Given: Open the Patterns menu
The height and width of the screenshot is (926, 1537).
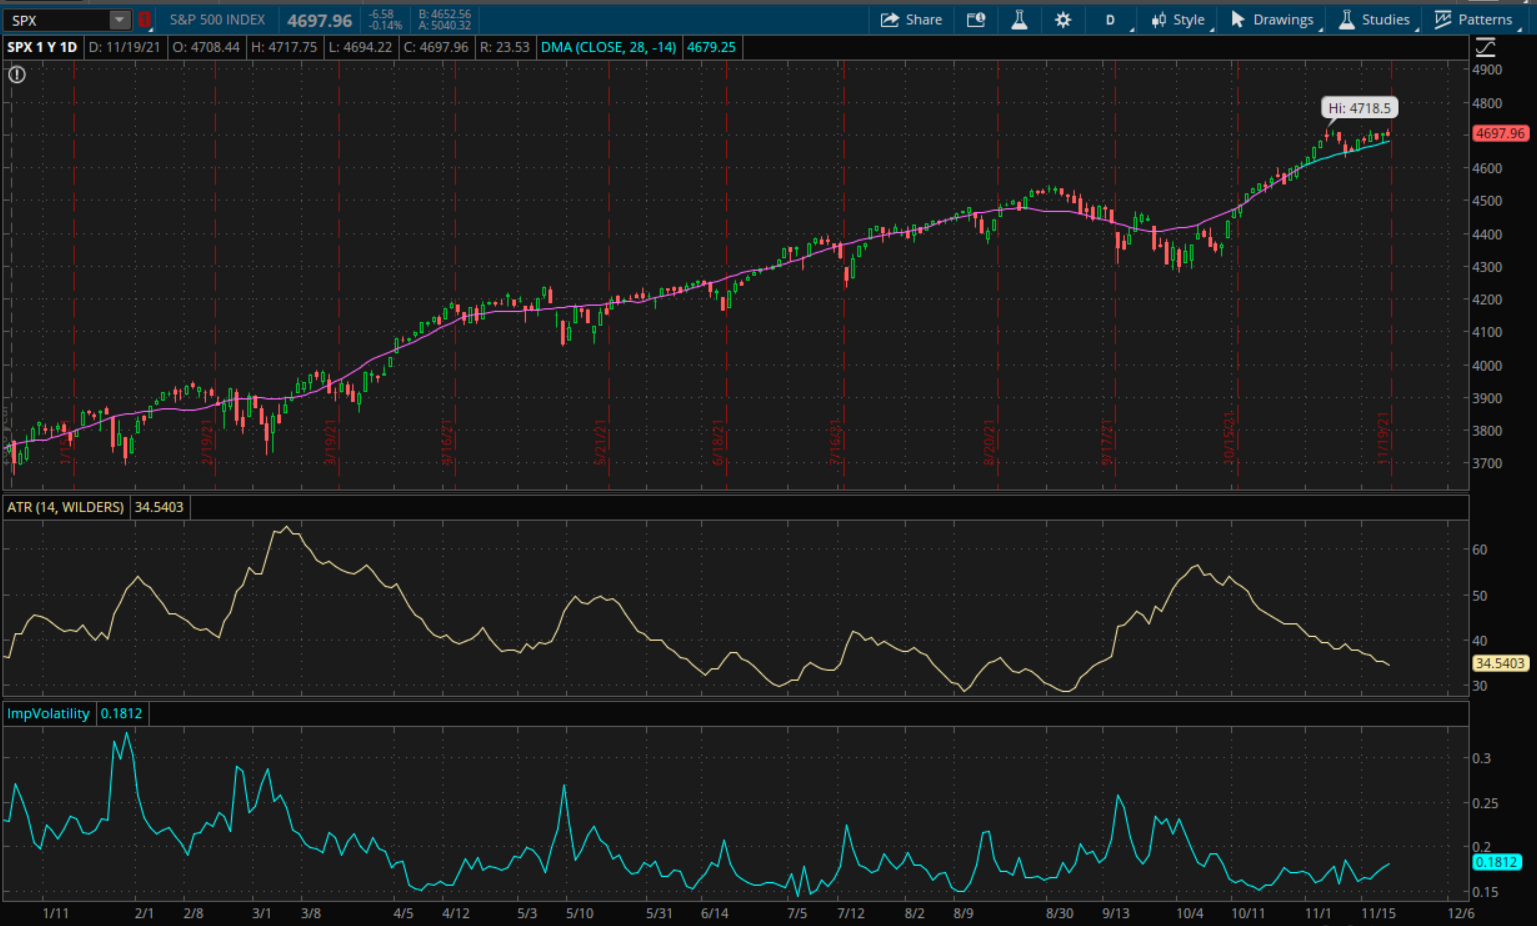Looking at the screenshot, I should click(x=1474, y=19).
